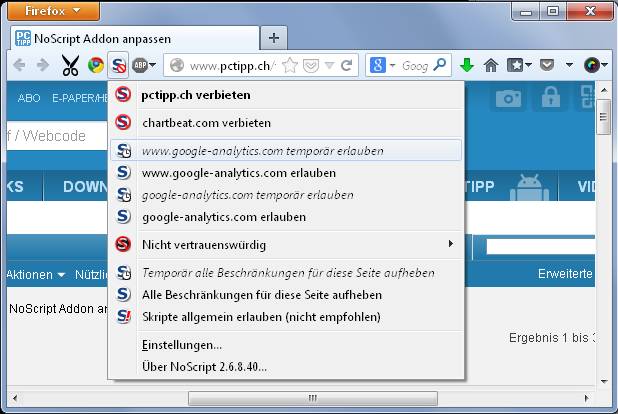This screenshot has width=618, height=414.
Task: Click the Pocket toolbar button
Action: (x=547, y=65)
